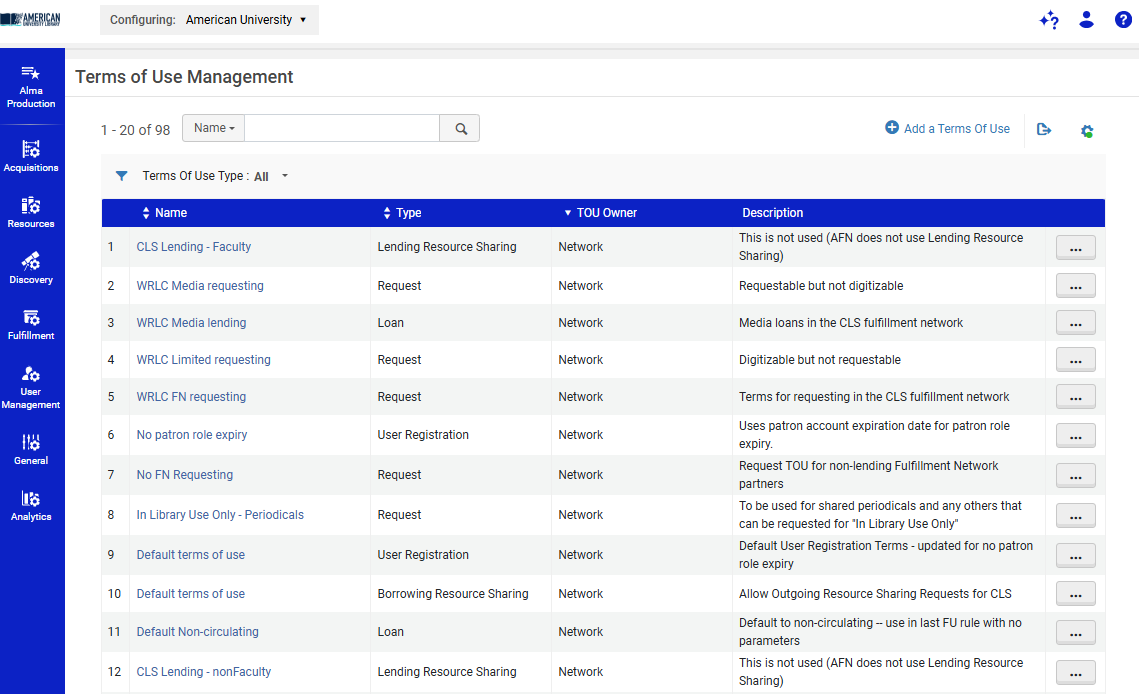
Task: Open the help question mark icon
Action: coord(1123,20)
